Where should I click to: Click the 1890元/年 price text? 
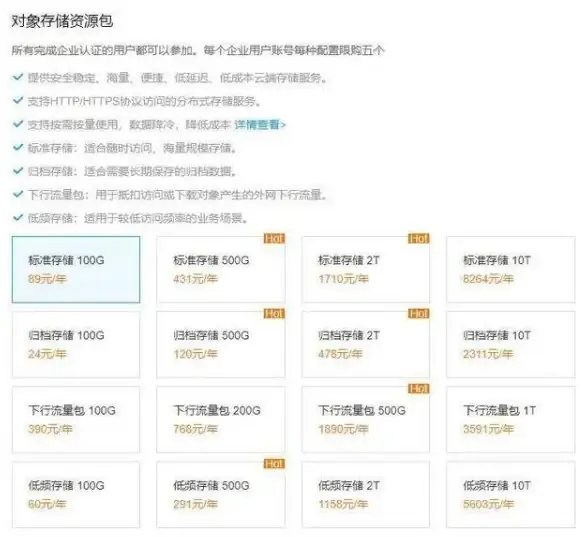pyautogui.click(x=344, y=429)
